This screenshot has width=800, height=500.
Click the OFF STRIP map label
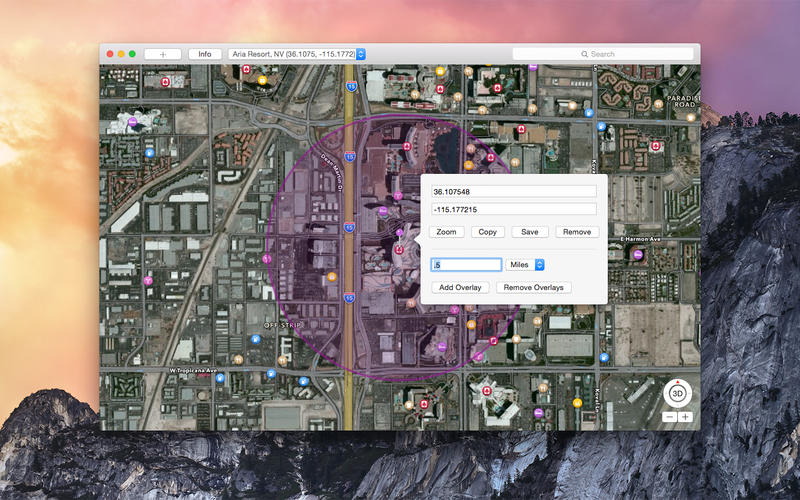point(282,325)
